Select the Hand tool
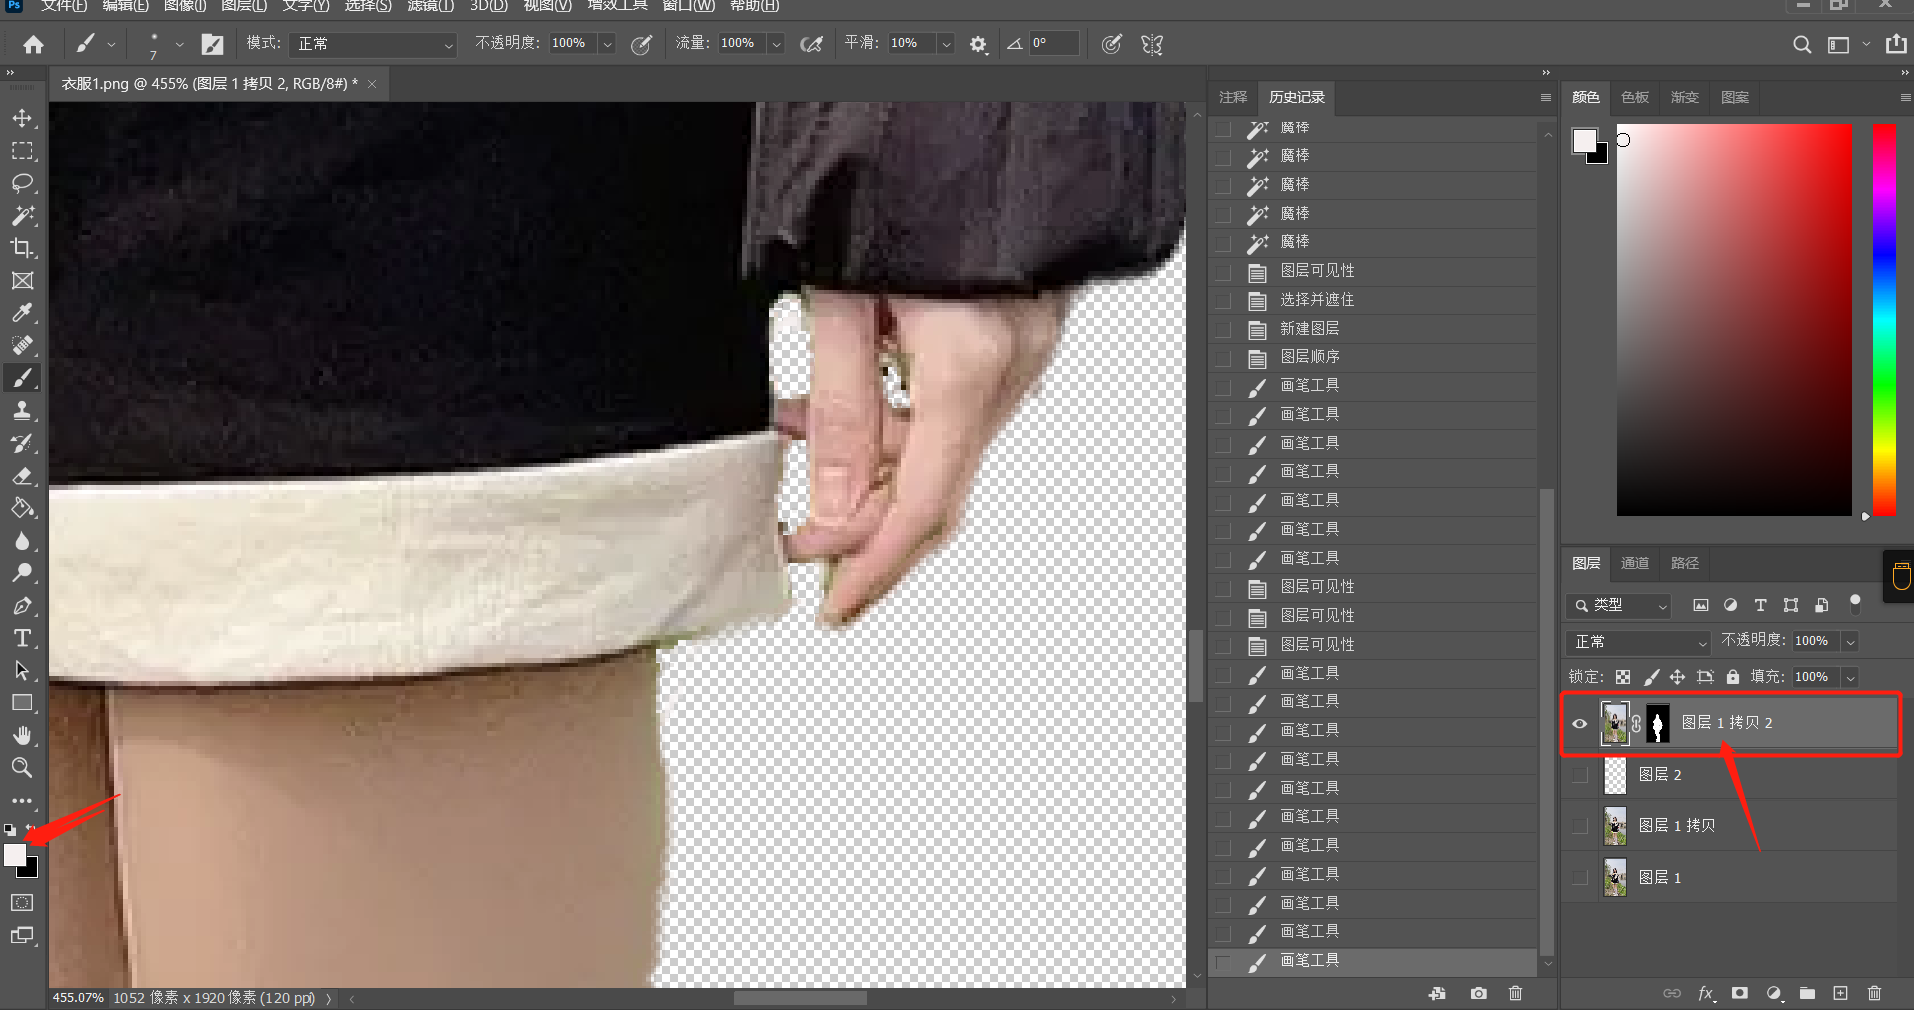This screenshot has height=1010, width=1914. pyautogui.click(x=22, y=736)
